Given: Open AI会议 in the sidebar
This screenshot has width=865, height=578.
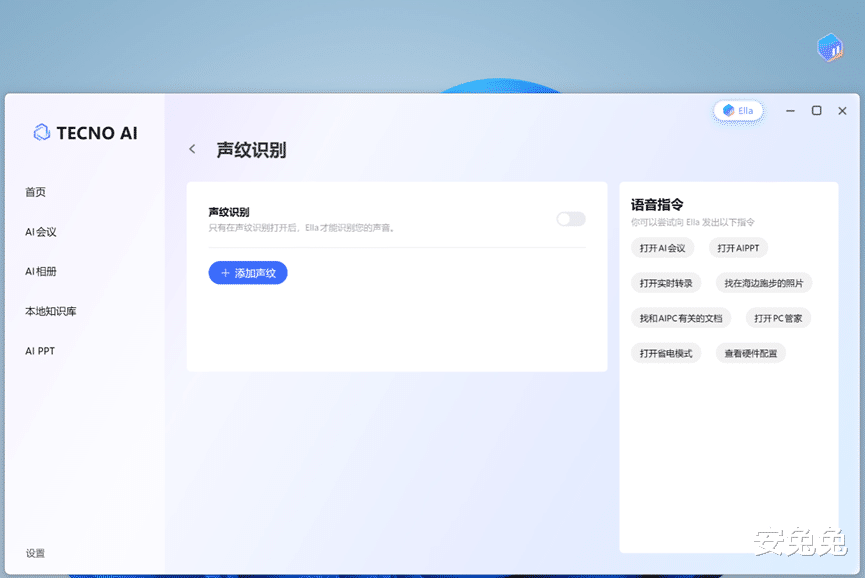Looking at the screenshot, I should coord(41,232).
